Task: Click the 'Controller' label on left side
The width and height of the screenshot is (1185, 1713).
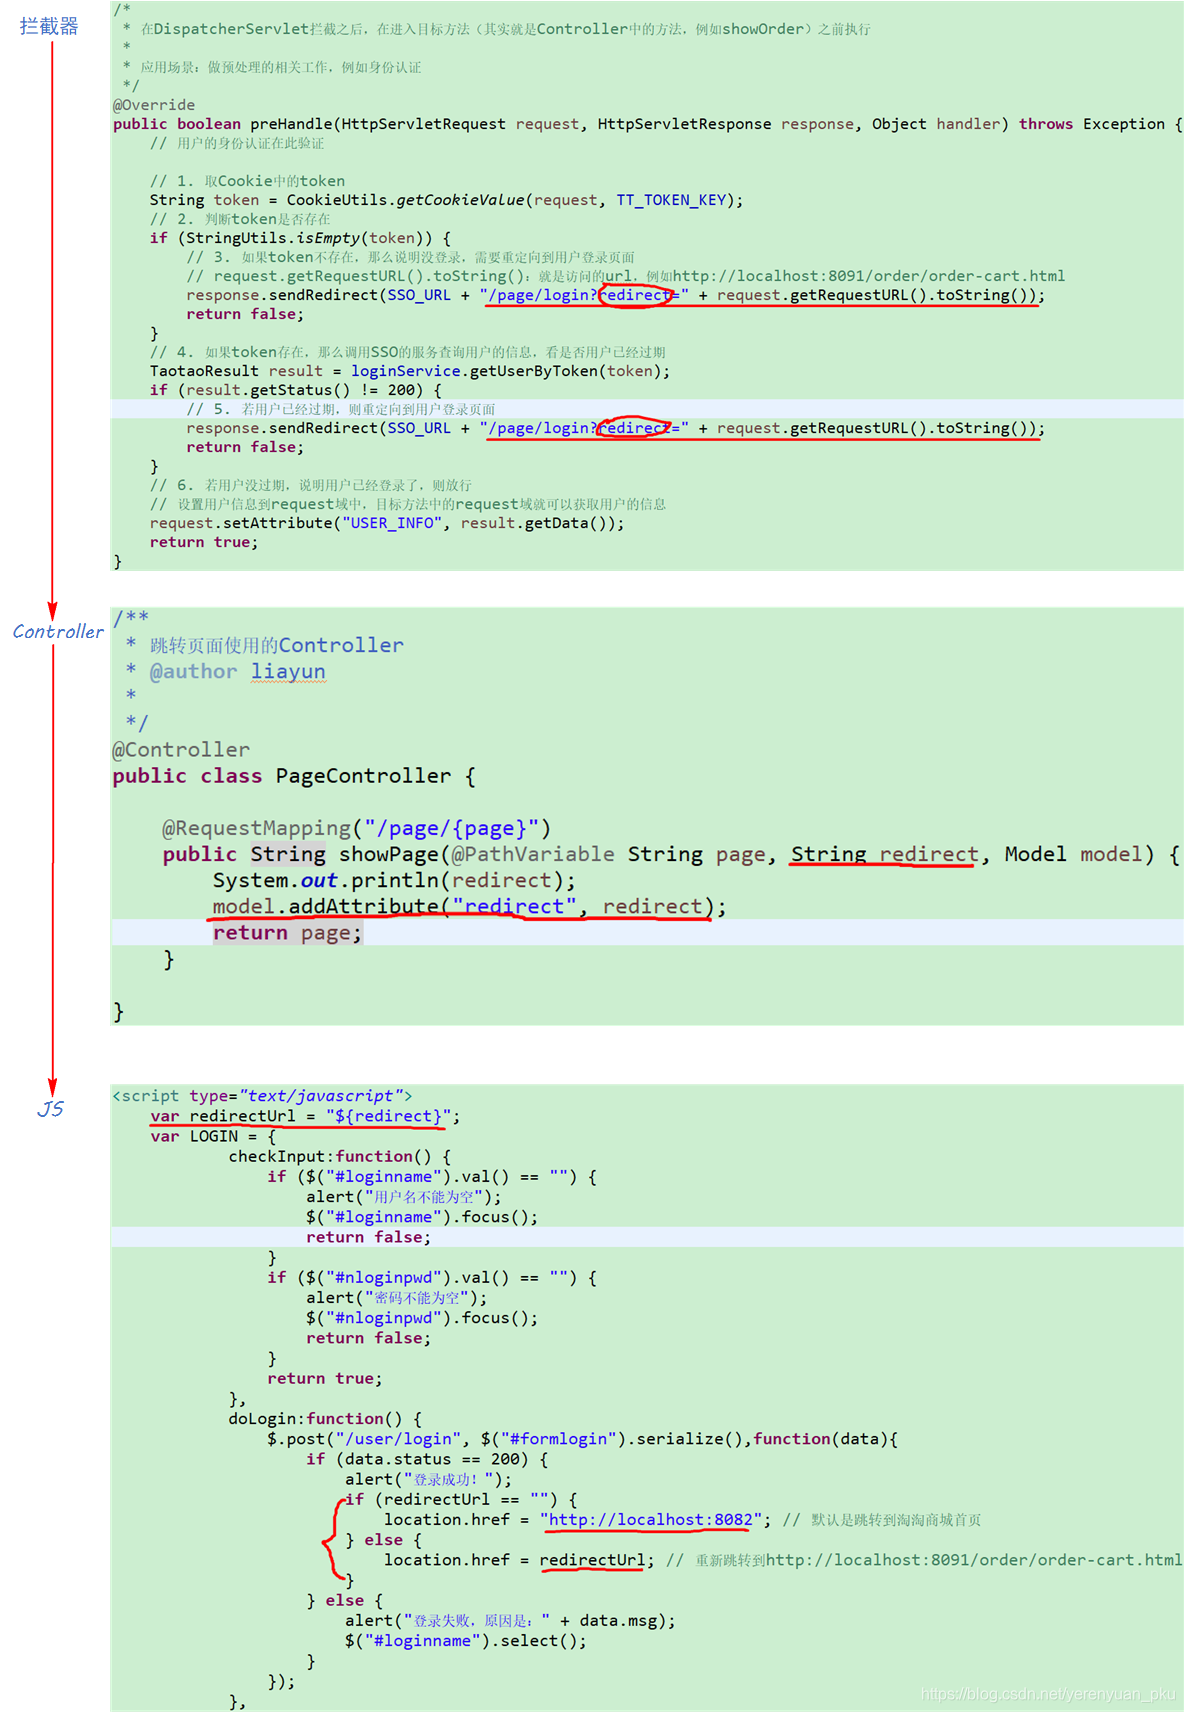Action: pyautogui.click(x=58, y=632)
